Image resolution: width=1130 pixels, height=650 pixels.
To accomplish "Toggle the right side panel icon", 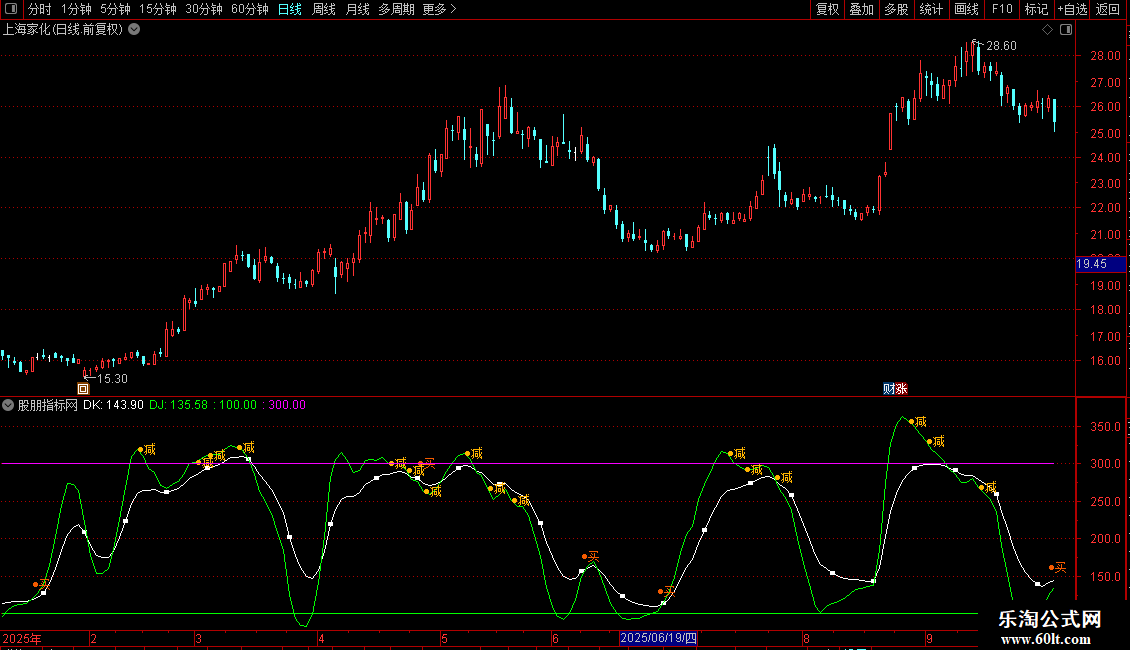I will tap(1066, 29).
